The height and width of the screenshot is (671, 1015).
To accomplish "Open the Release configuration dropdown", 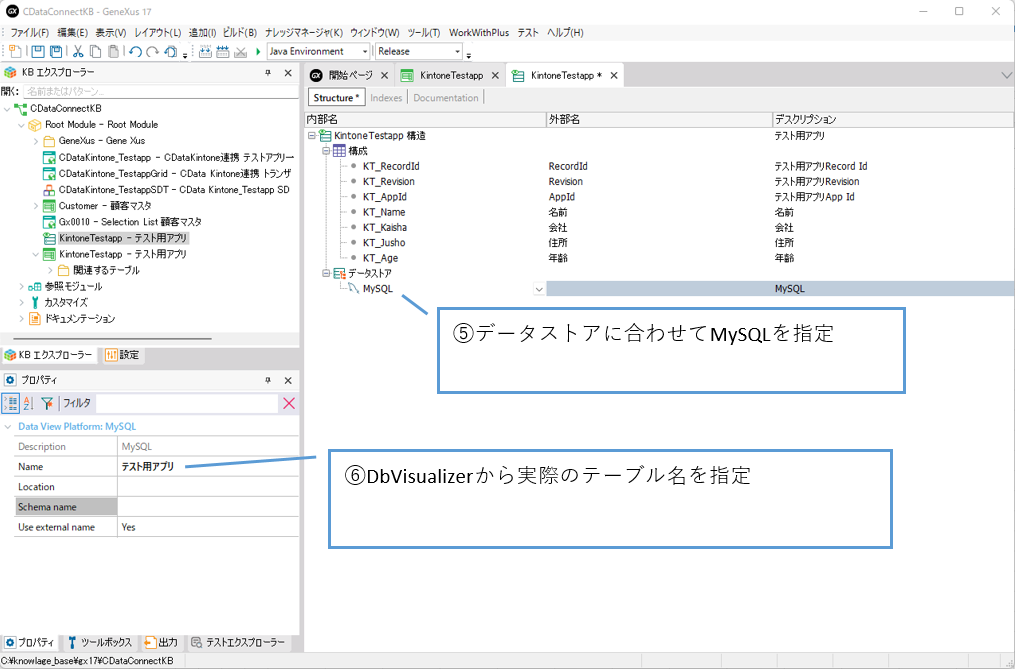I will click(x=457, y=52).
